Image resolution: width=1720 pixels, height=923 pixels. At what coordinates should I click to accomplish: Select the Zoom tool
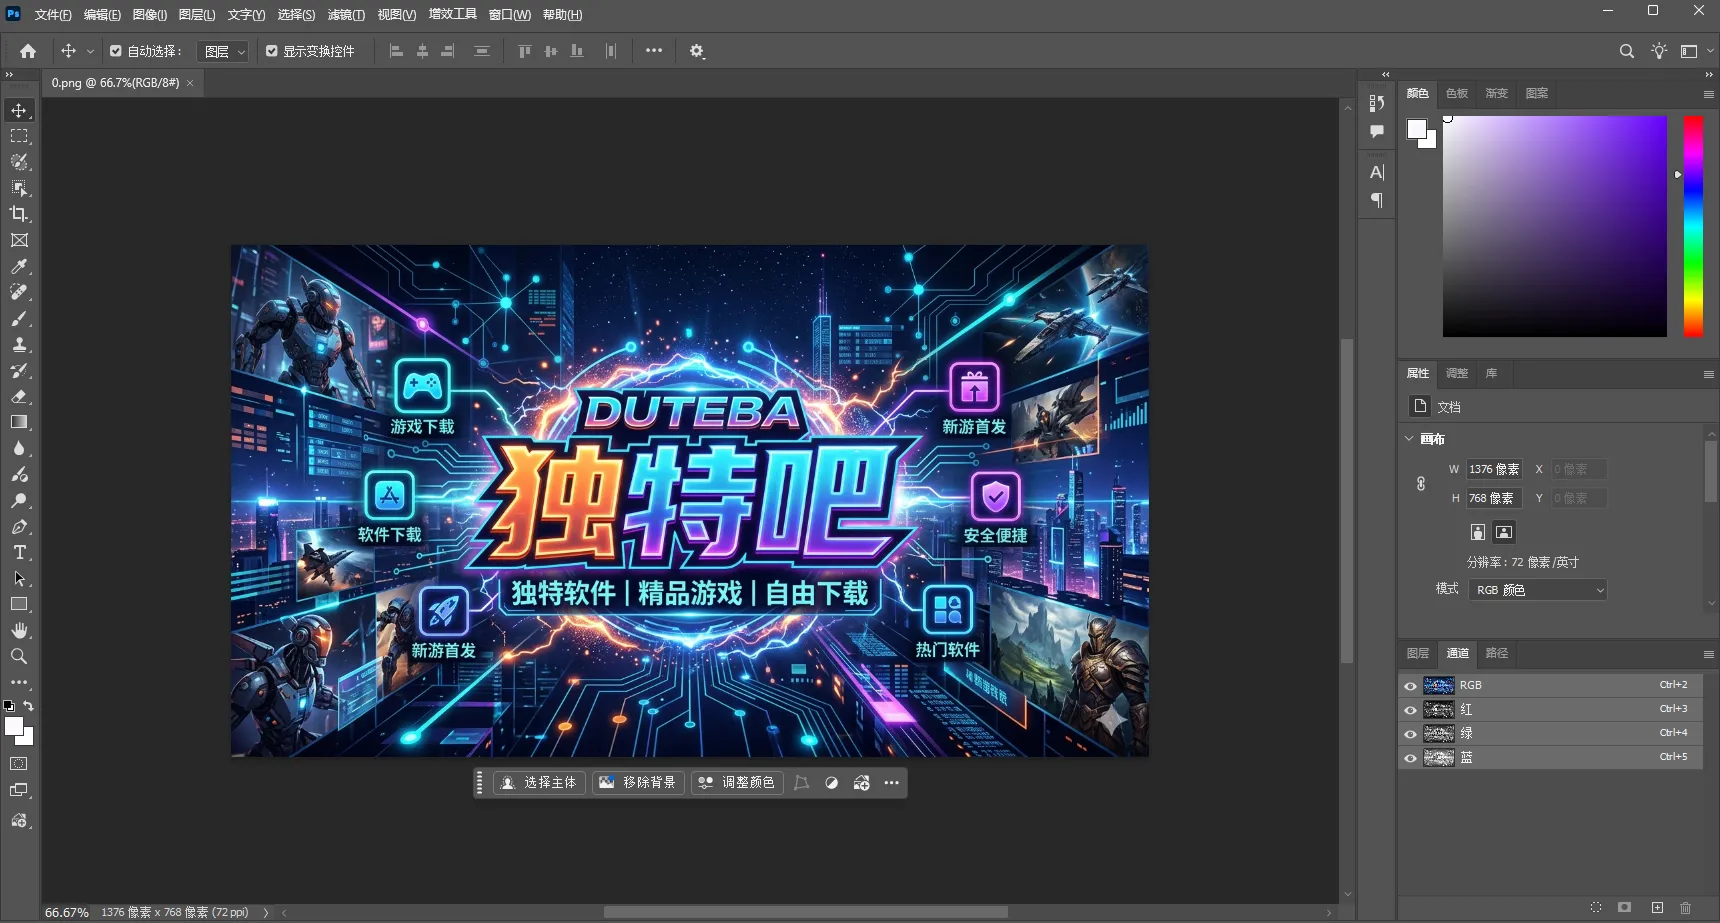click(x=18, y=656)
